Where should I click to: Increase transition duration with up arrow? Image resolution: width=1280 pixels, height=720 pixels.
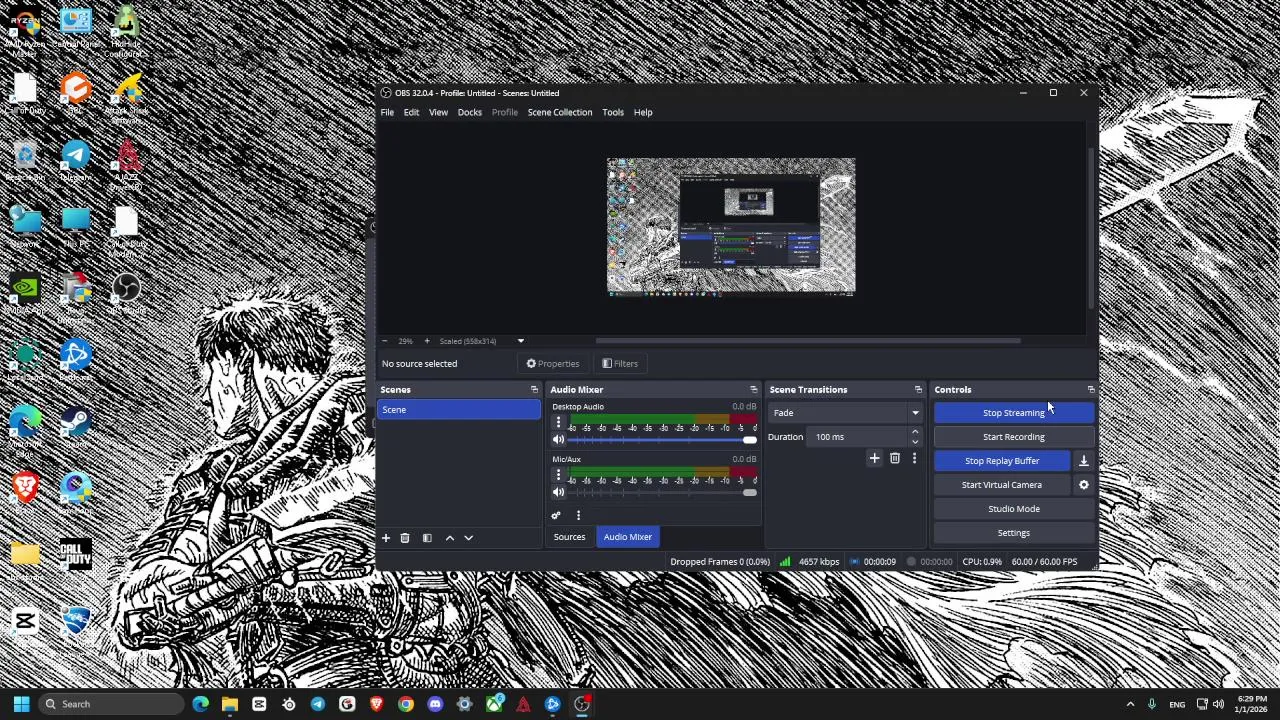[914, 432]
